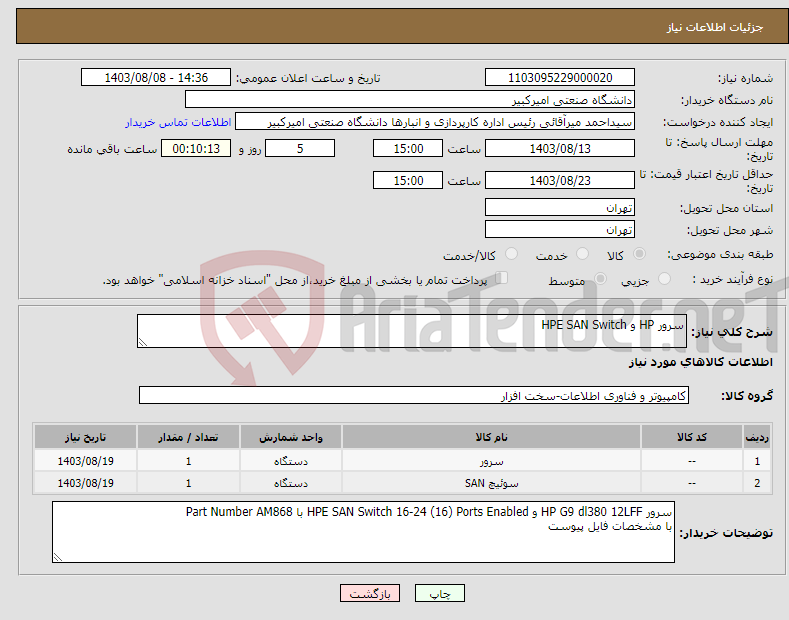Click the اطلاعات کالاهای مورد نیاز heading
This screenshot has height=620, width=789.
700,362
